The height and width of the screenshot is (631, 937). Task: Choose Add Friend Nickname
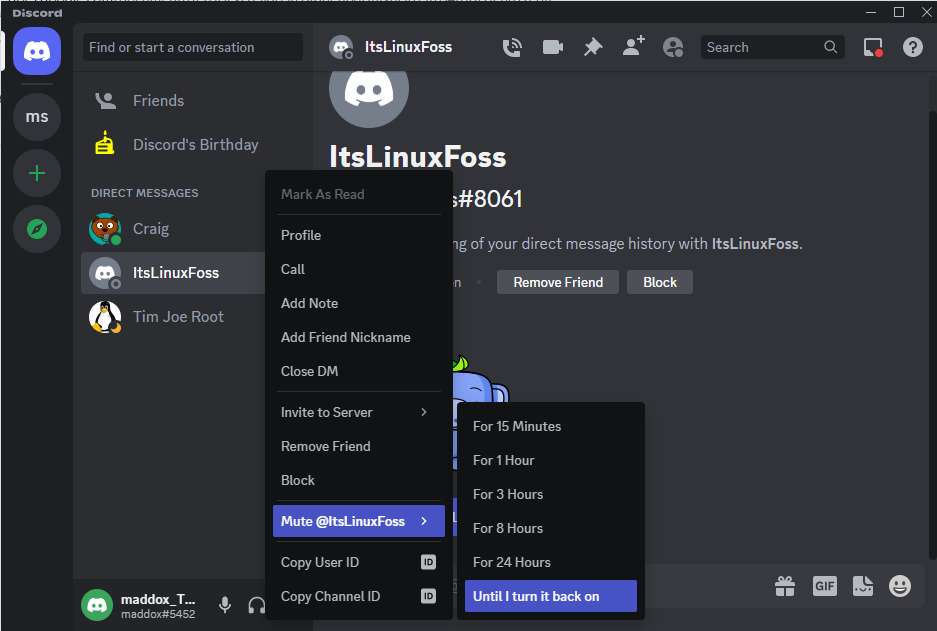click(359, 338)
